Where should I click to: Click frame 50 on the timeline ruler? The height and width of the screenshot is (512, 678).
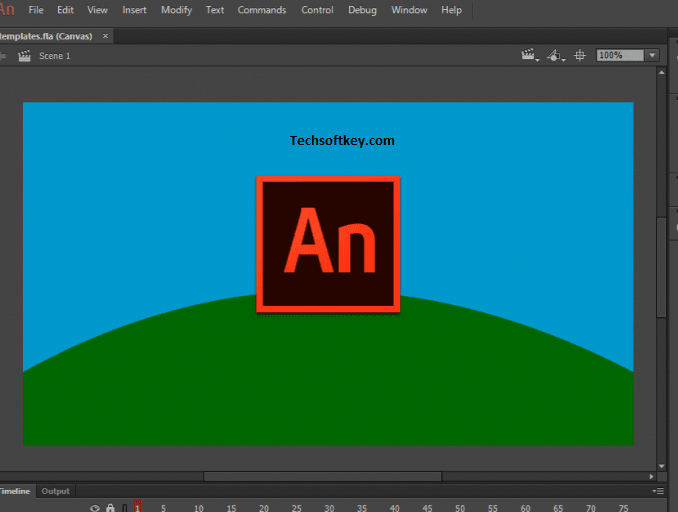(x=460, y=508)
